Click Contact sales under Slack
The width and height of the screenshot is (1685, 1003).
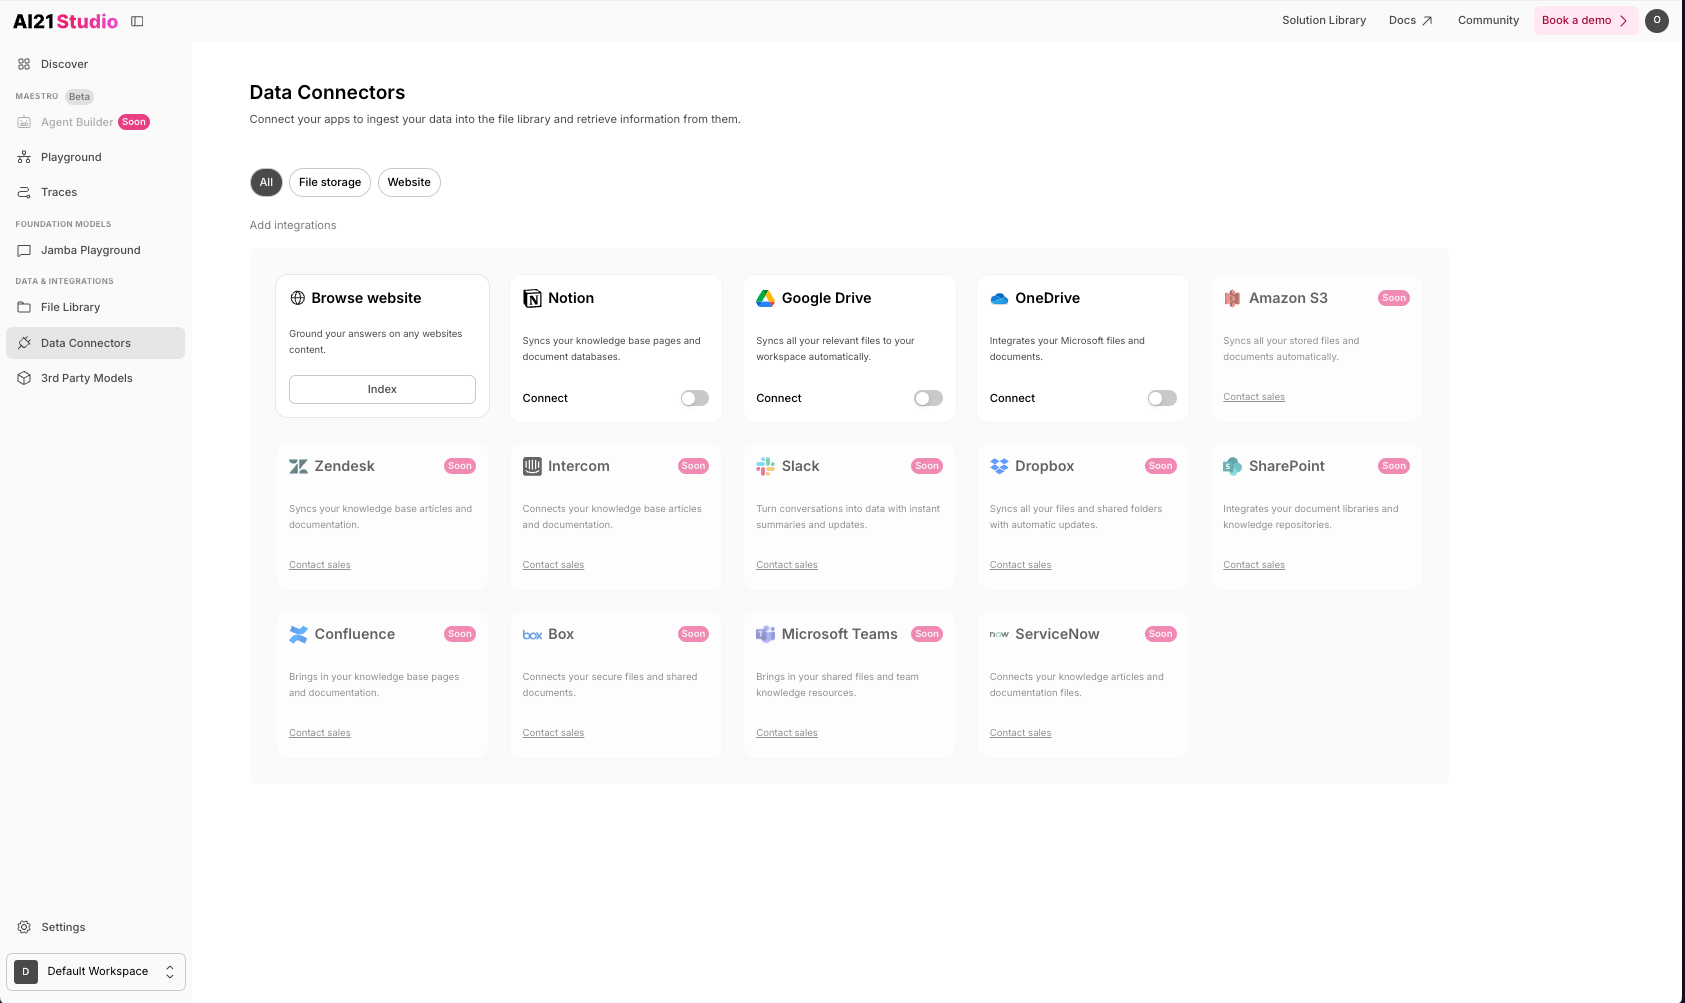(787, 565)
